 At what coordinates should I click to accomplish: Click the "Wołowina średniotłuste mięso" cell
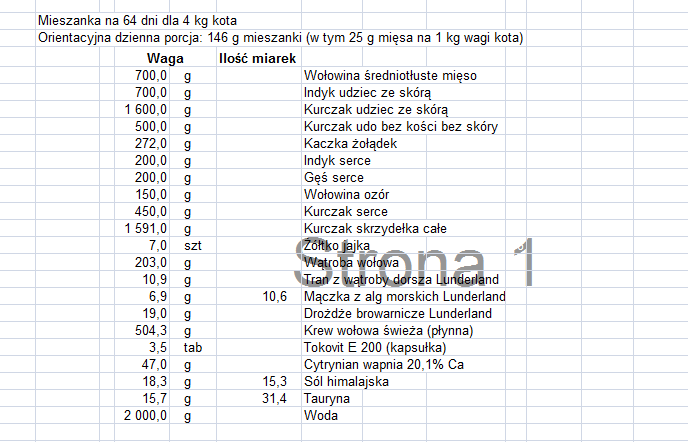click(x=390, y=75)
